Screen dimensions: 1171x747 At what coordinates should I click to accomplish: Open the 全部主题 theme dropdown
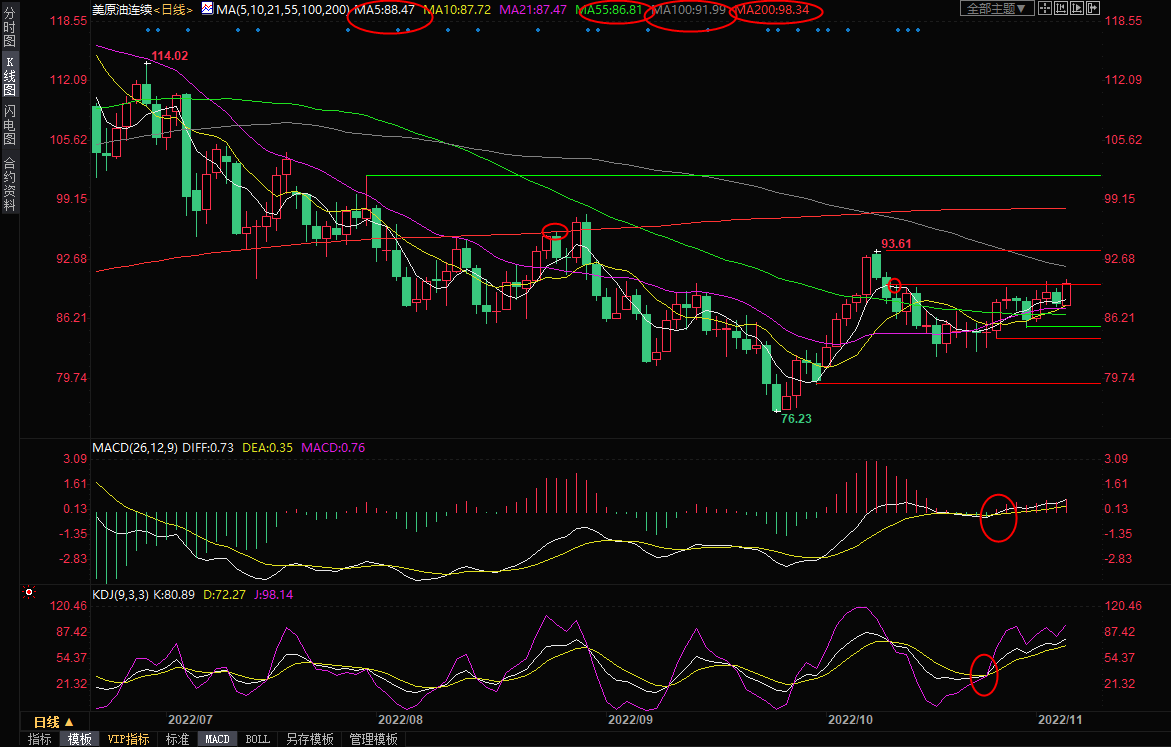coord(994,8)
